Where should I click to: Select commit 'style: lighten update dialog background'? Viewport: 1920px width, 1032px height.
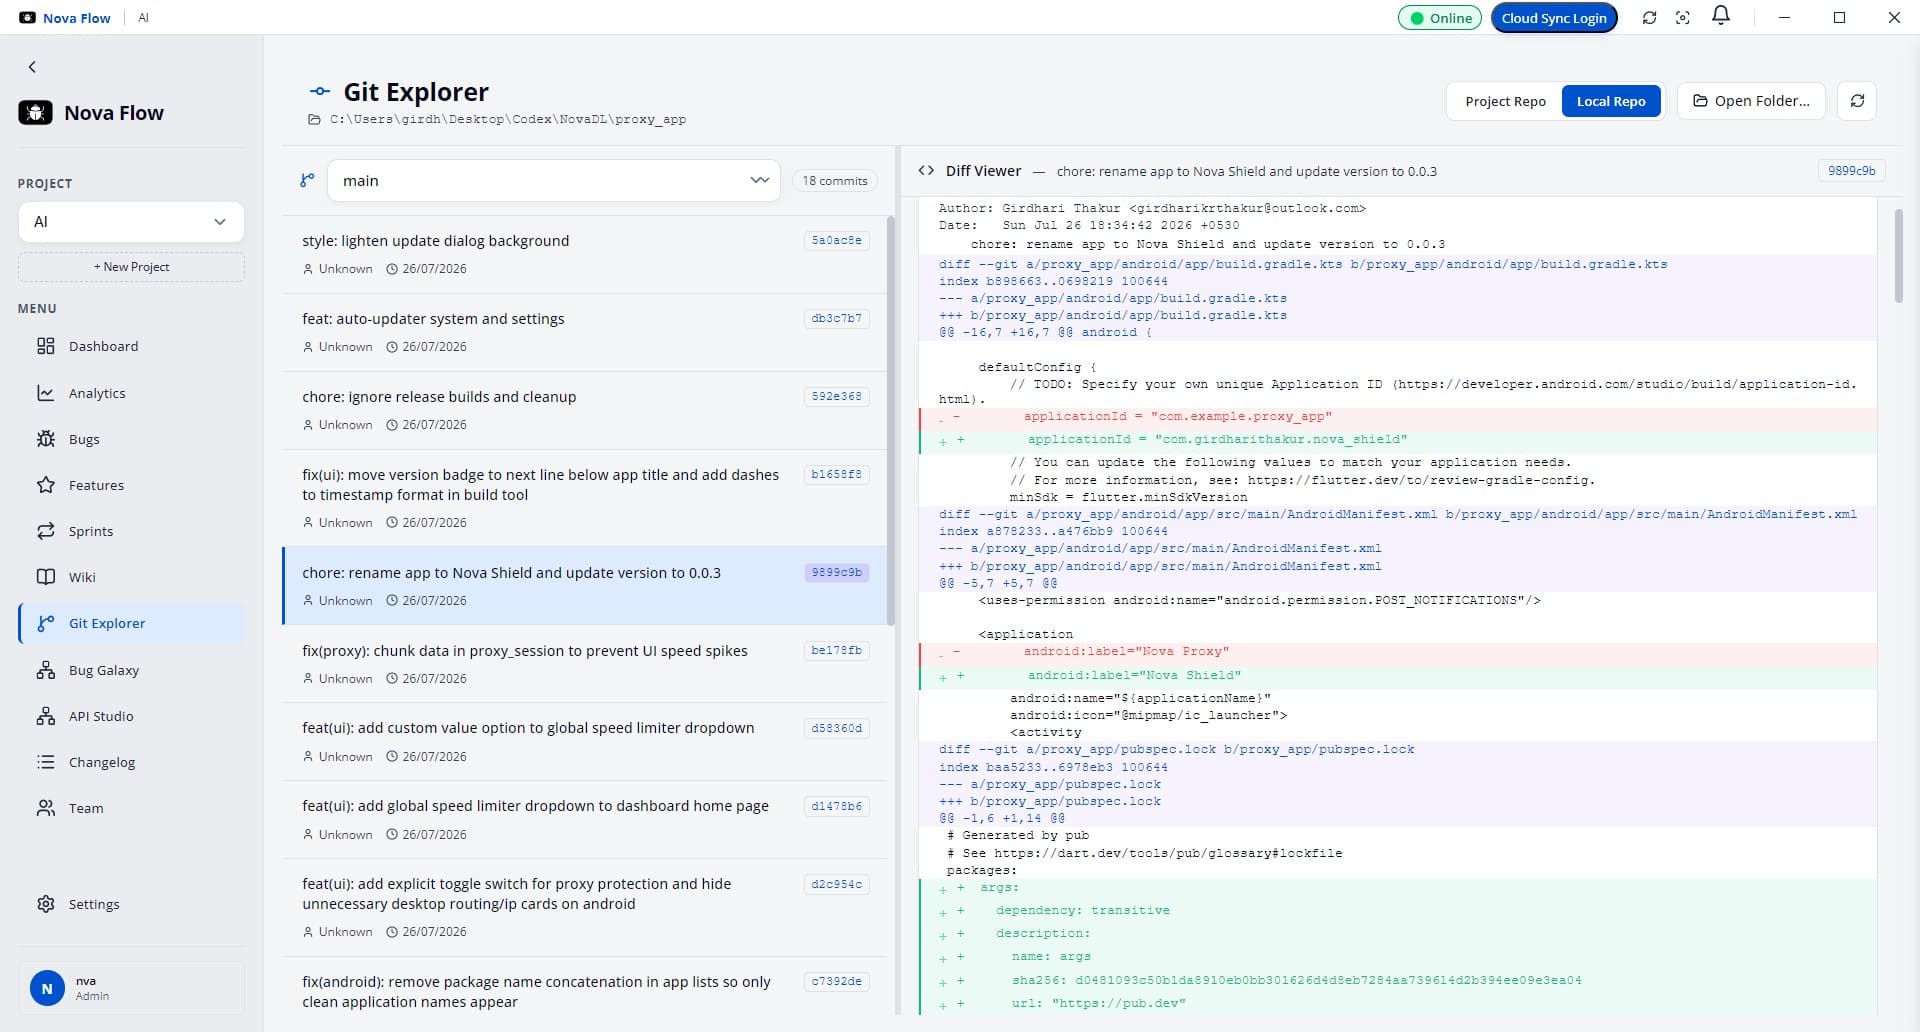[x=584, y=254]
